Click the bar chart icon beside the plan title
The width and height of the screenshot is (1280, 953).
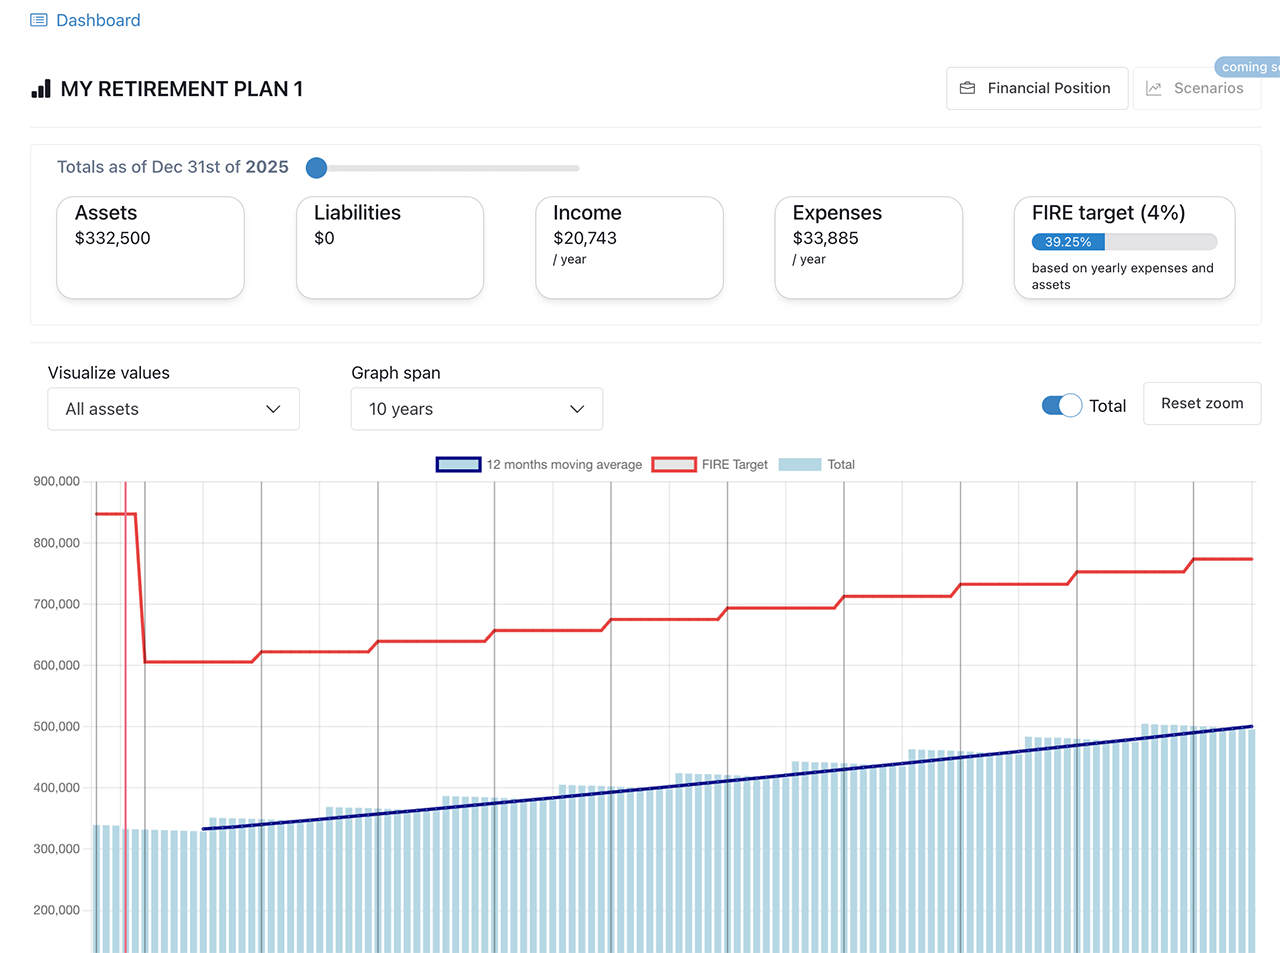click(x=40, y=88)
